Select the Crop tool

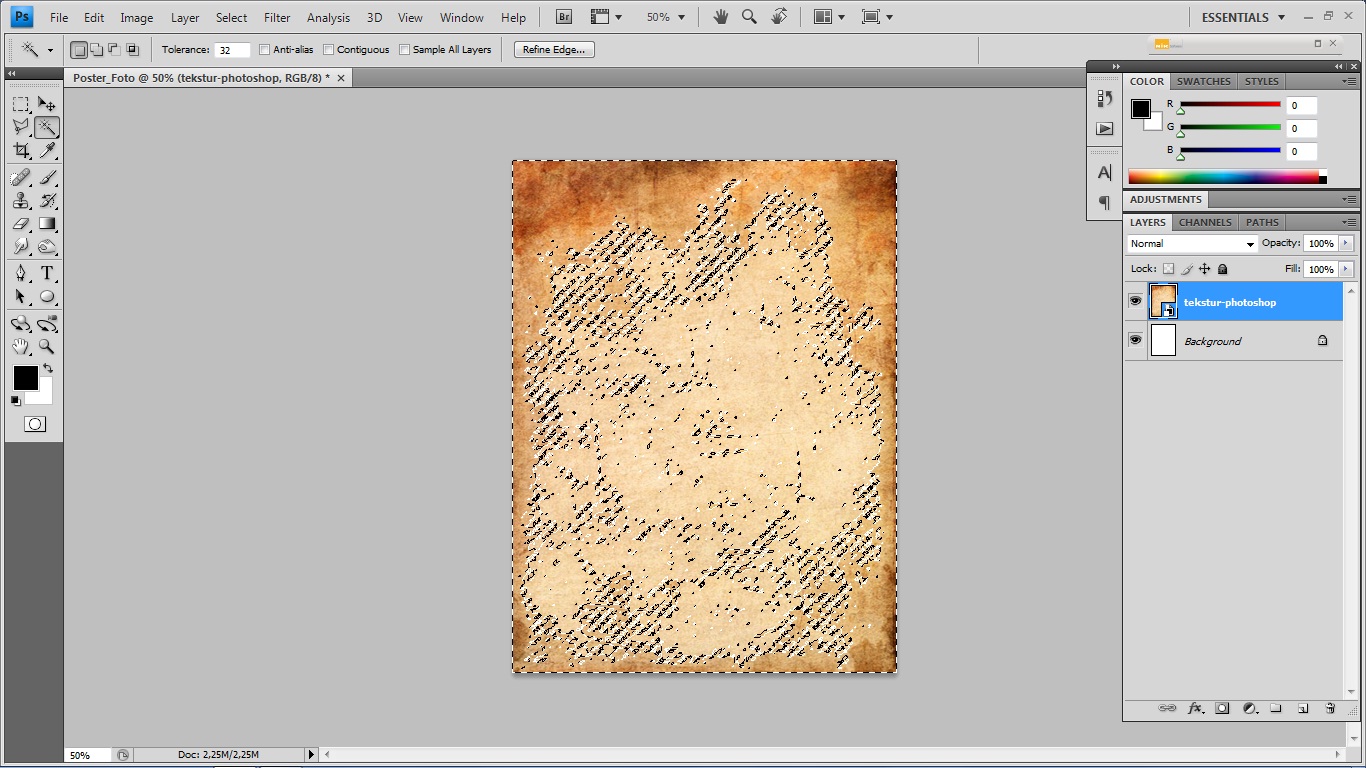tap(21, 151)
